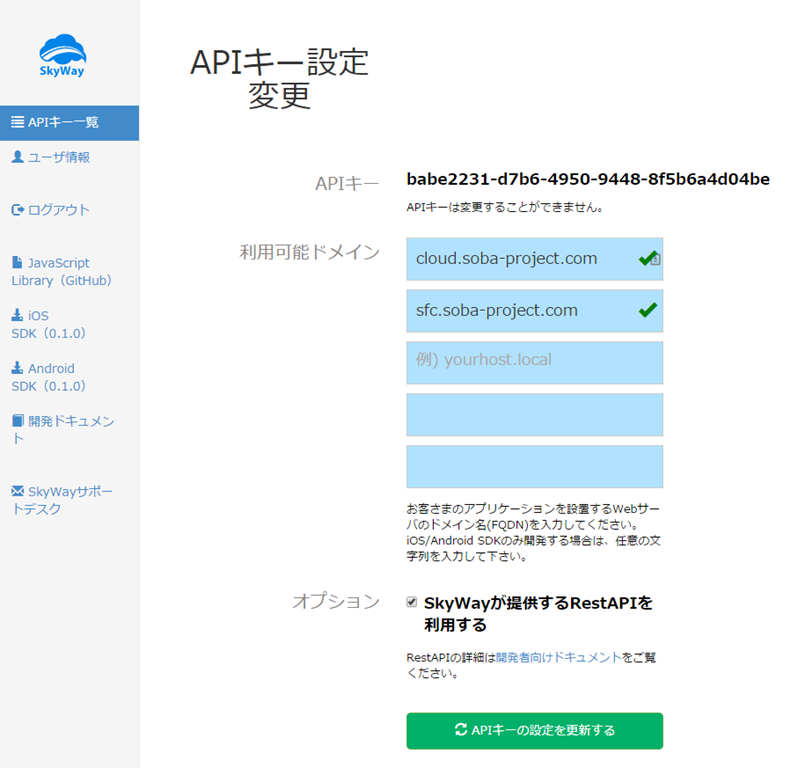Click the logout arrow icon
The height and width of the screenshot is (768, 805).
tap(18, 209)
